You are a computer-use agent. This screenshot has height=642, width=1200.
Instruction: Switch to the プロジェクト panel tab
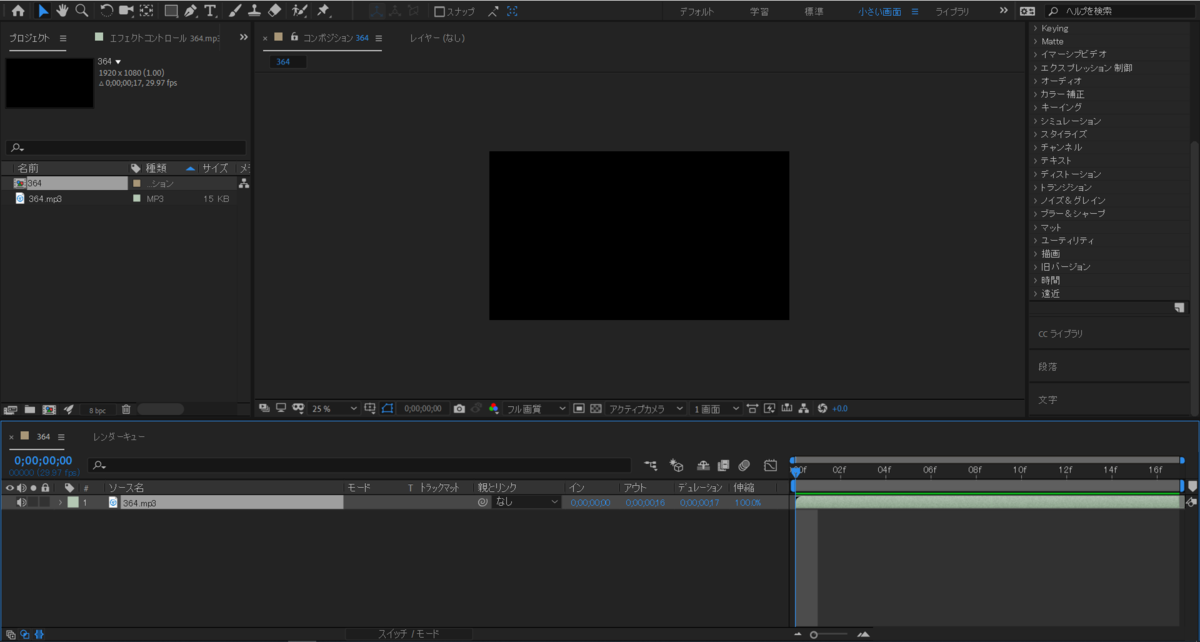[x=29, y=38]
